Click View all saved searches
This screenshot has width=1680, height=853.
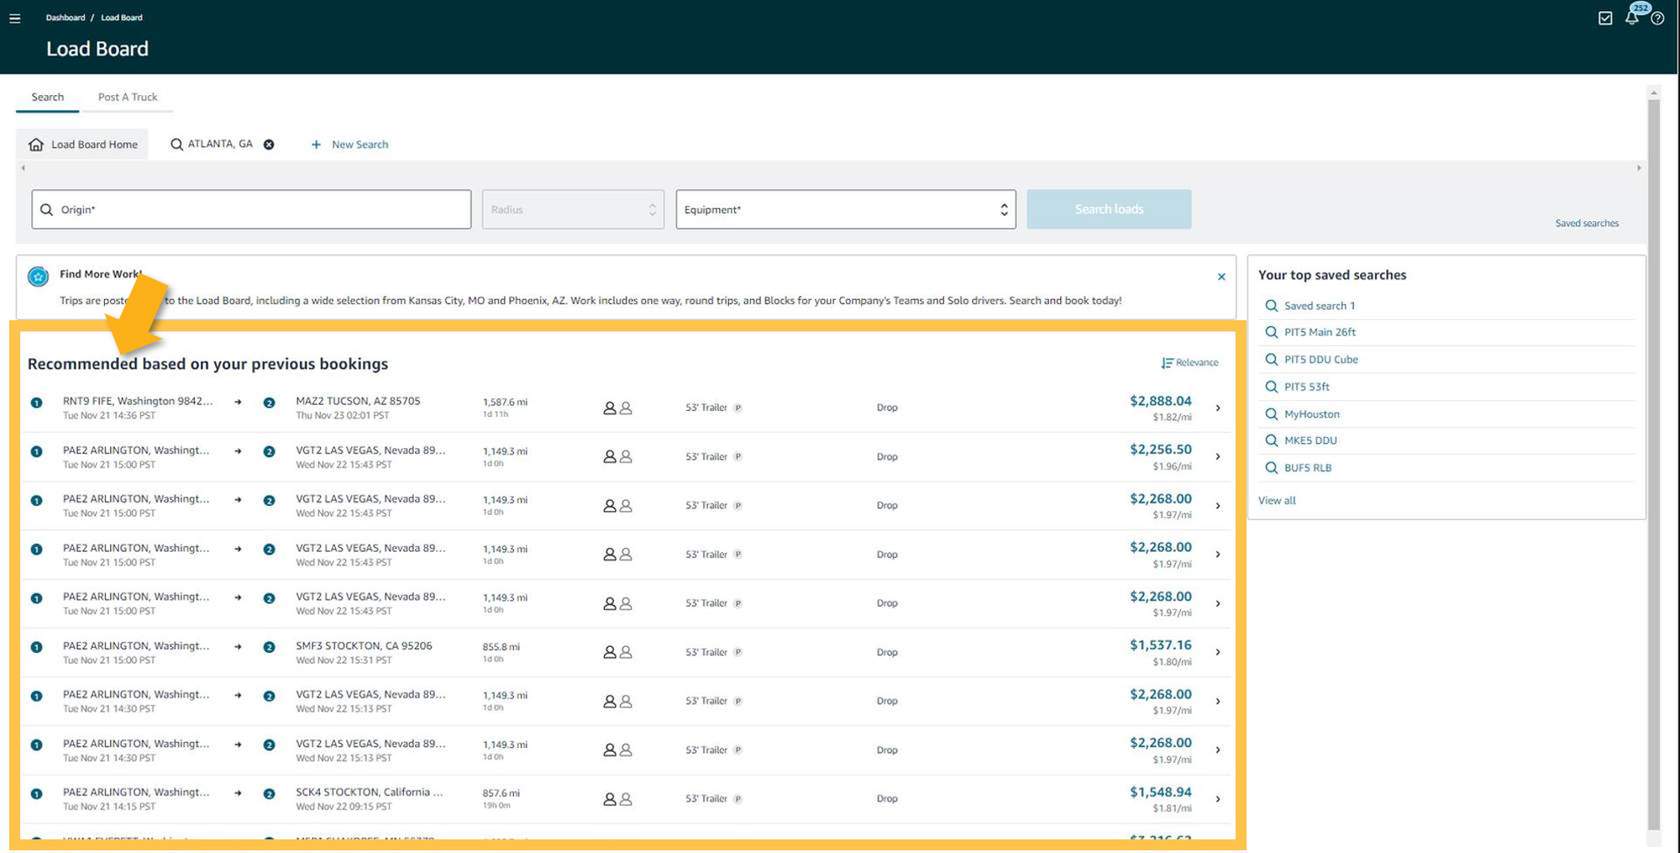click(1276, 501)
